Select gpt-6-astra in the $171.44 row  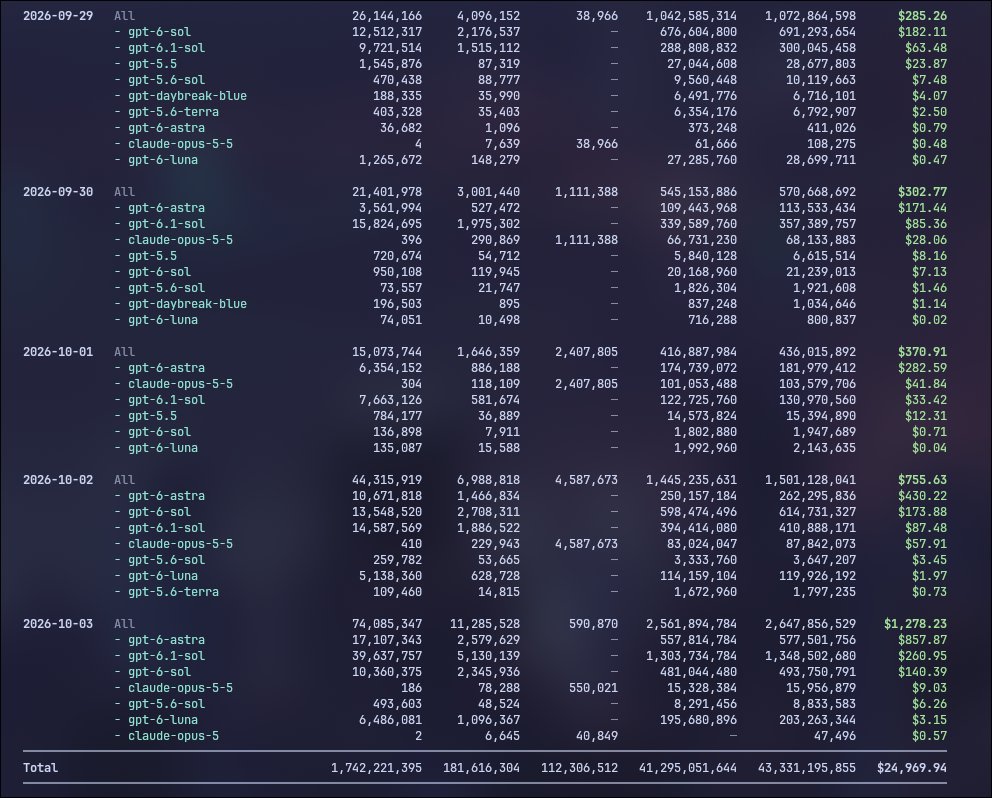166,208
